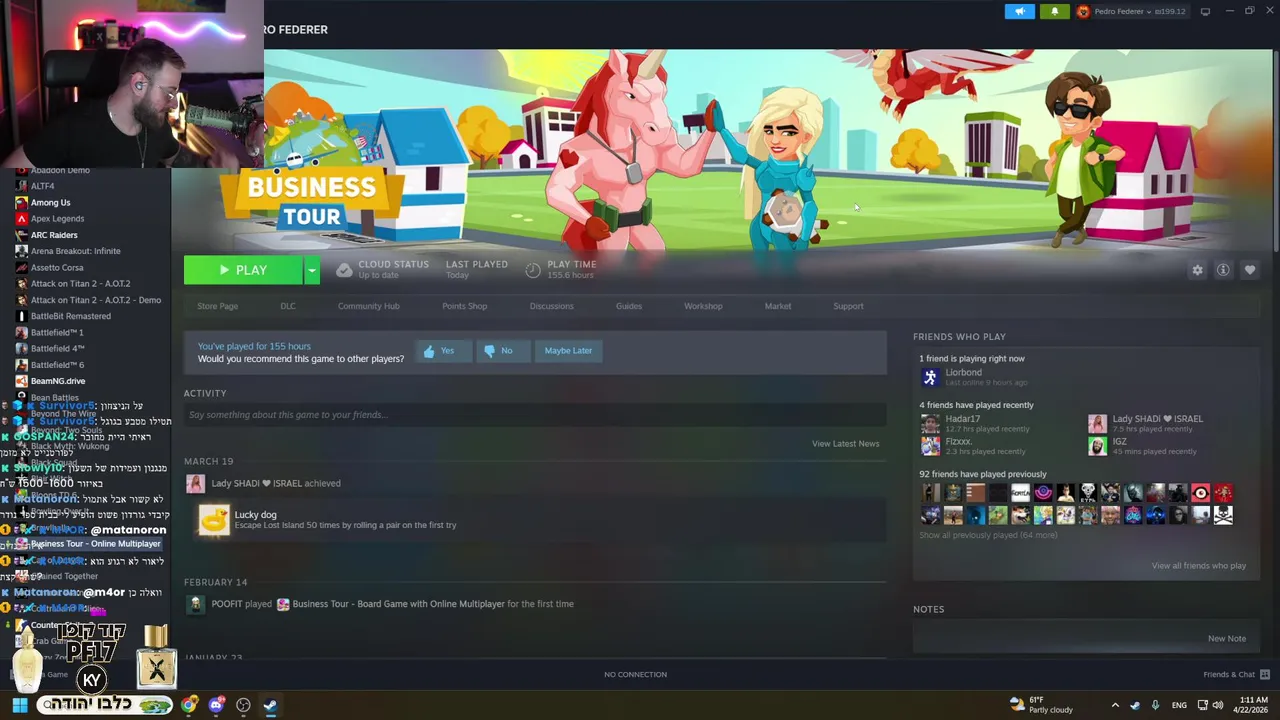Click the Cloud Status icon
1280x720 pixels.
(344, 270)
